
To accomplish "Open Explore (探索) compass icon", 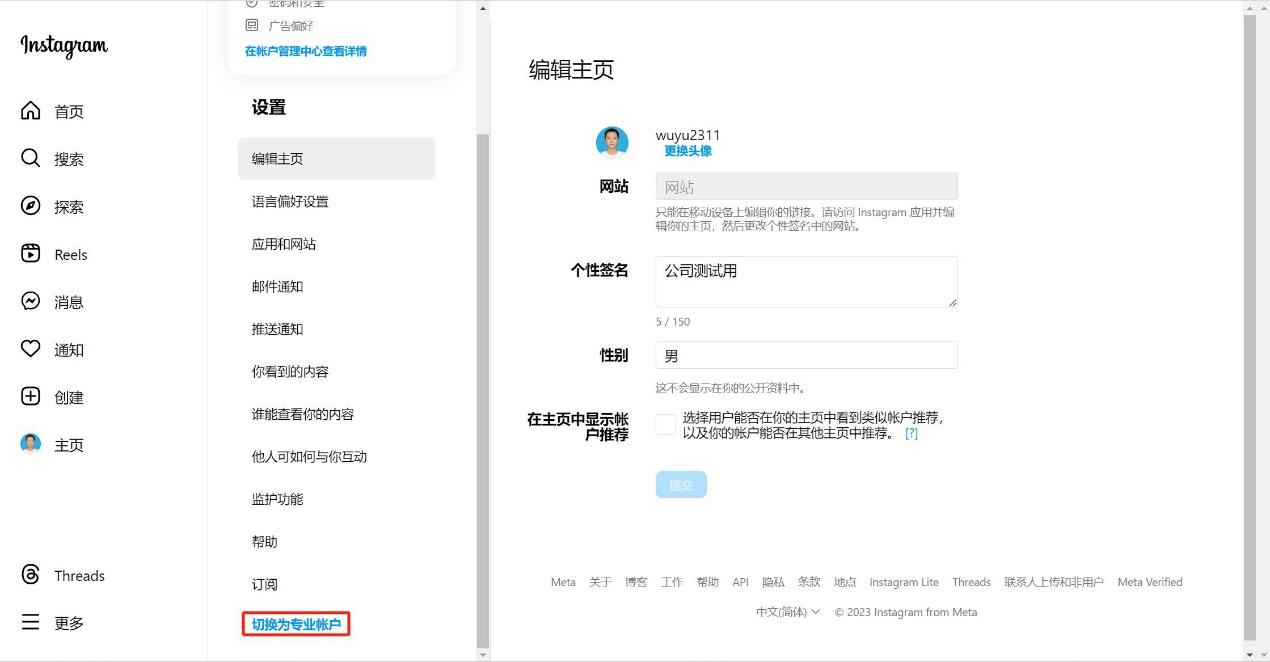I will pyautogui.click(x=31, y=206).
